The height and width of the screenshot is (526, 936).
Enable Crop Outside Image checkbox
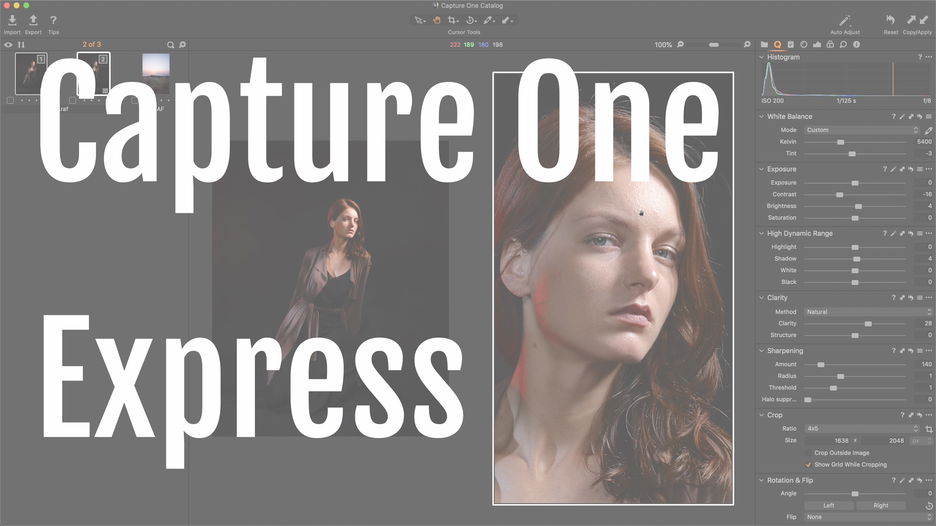point(808,453)
